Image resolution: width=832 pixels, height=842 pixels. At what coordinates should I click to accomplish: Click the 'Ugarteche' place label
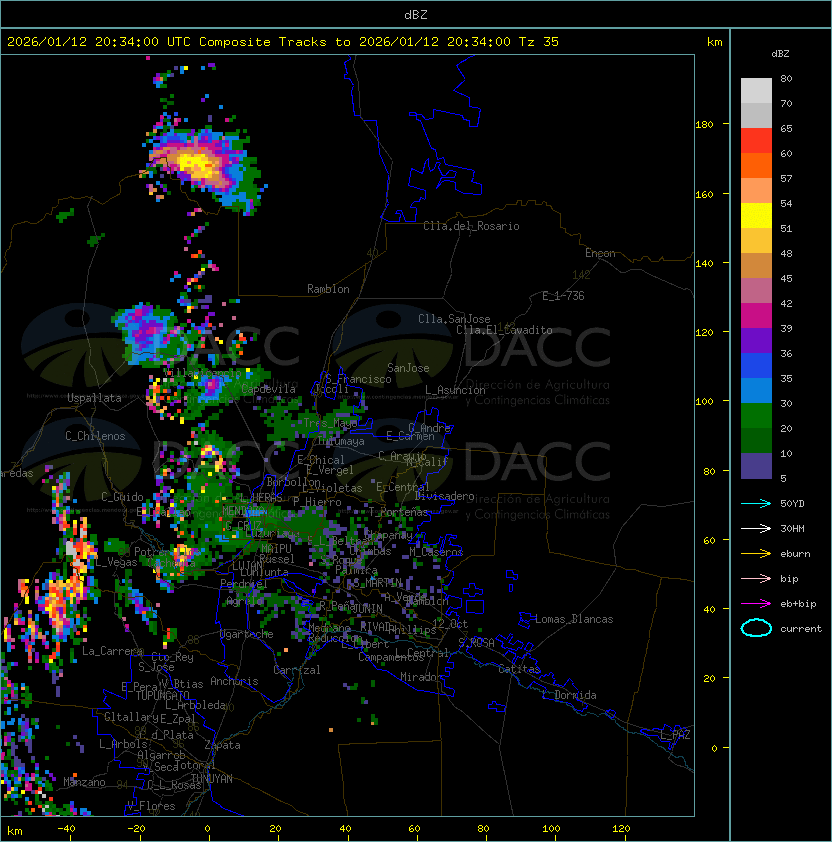247,634
